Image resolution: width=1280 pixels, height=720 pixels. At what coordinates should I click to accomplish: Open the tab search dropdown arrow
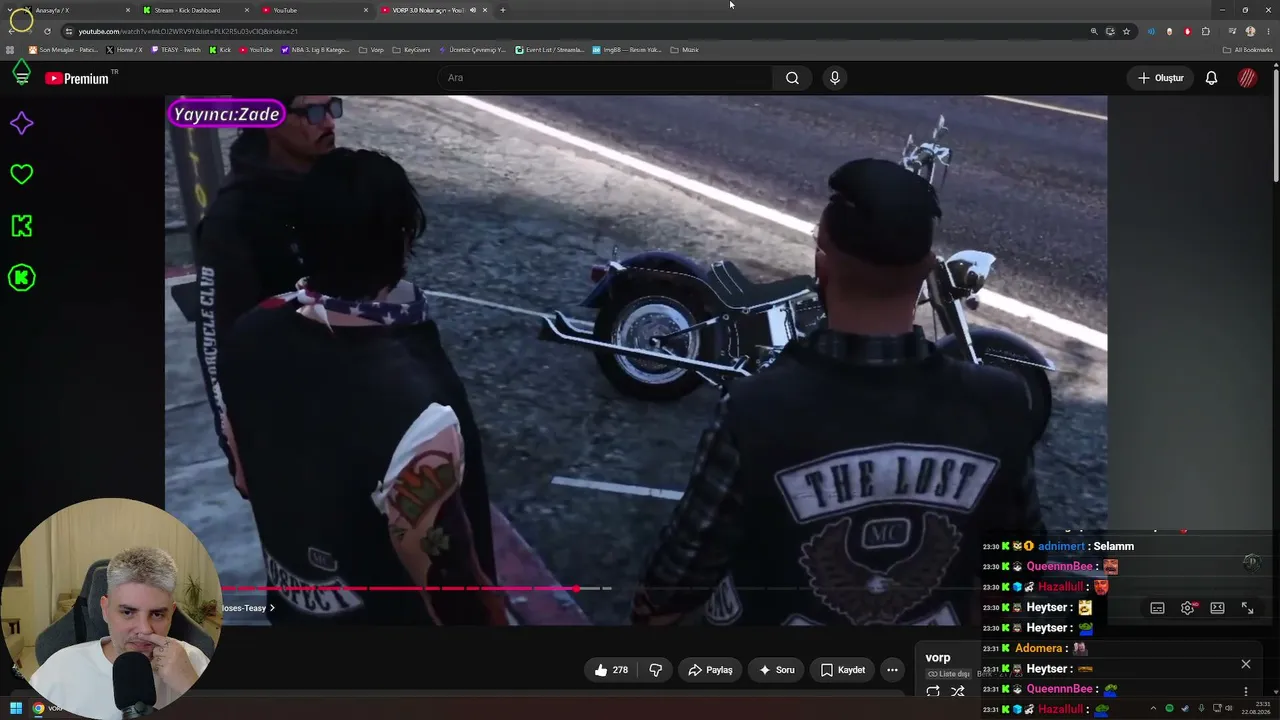9,10
